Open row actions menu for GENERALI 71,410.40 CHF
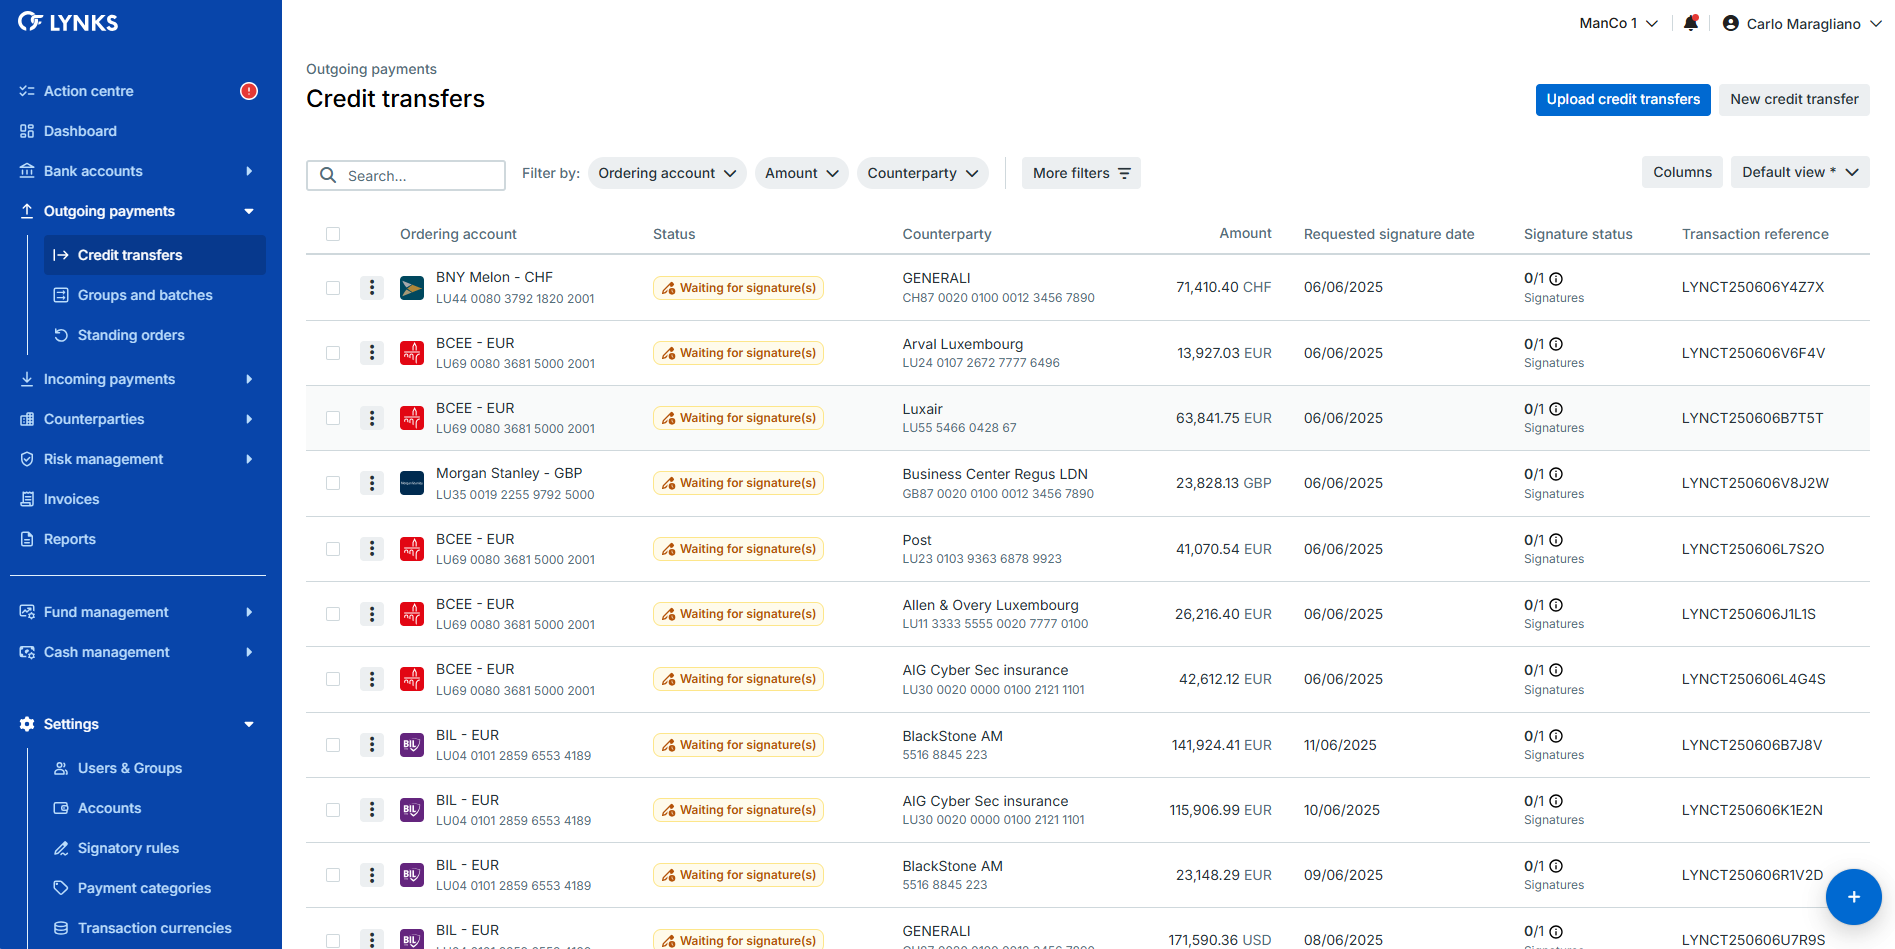This screenshot has height=949, width=1895. tap(372, 288)
